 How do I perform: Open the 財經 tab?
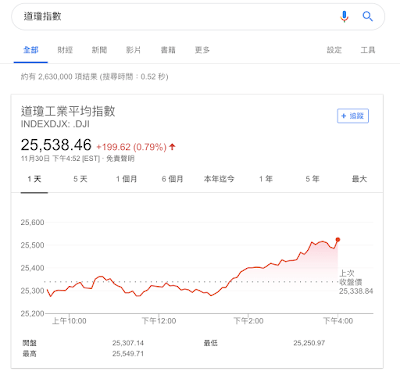[x=65, y=50]
